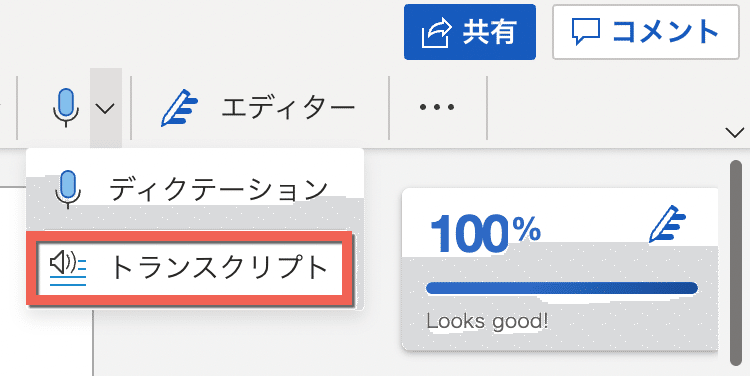This screenshot has width=750, height=376.
Task: Click the share arrow icon
Action: (x=436, y=33)
